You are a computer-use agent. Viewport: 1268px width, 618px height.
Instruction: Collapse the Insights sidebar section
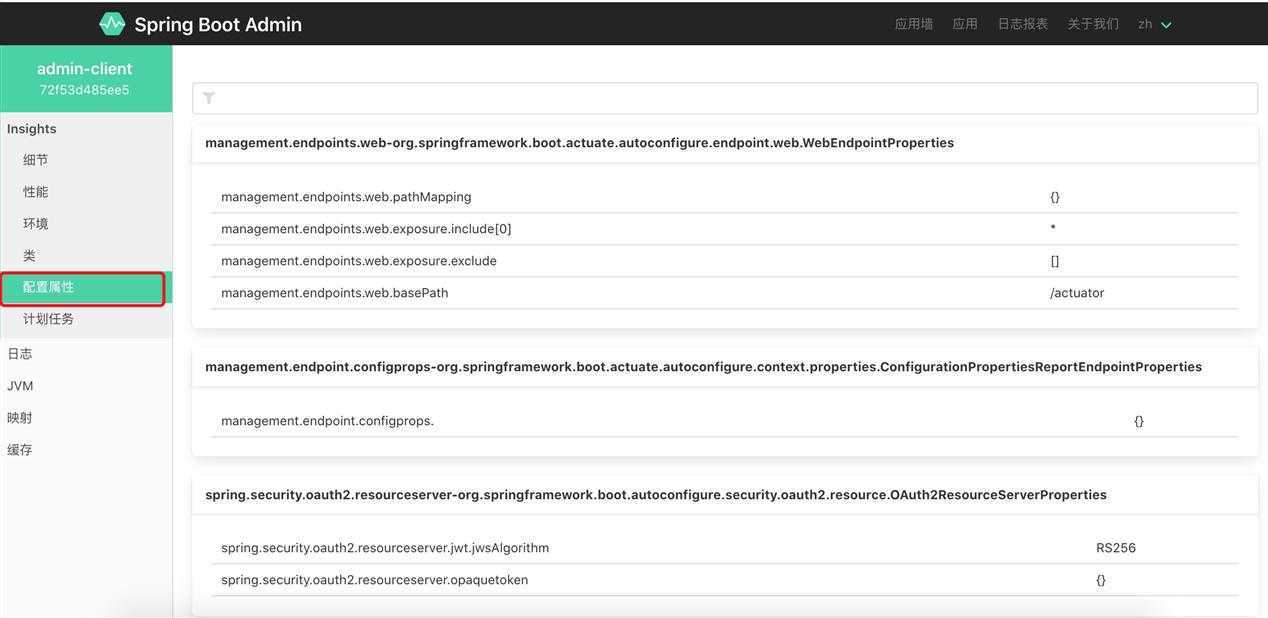[x=32, y=129]
